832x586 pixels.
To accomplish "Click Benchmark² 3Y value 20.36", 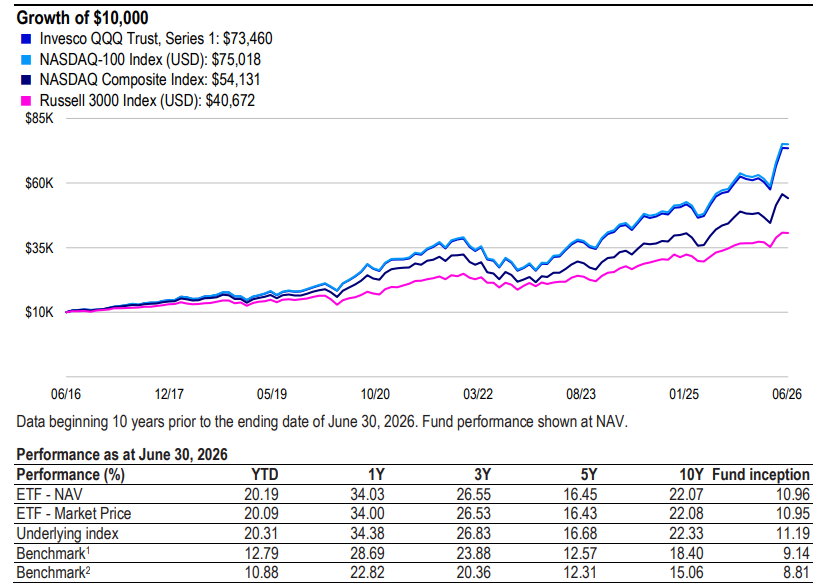I will (x=473, y=573).
